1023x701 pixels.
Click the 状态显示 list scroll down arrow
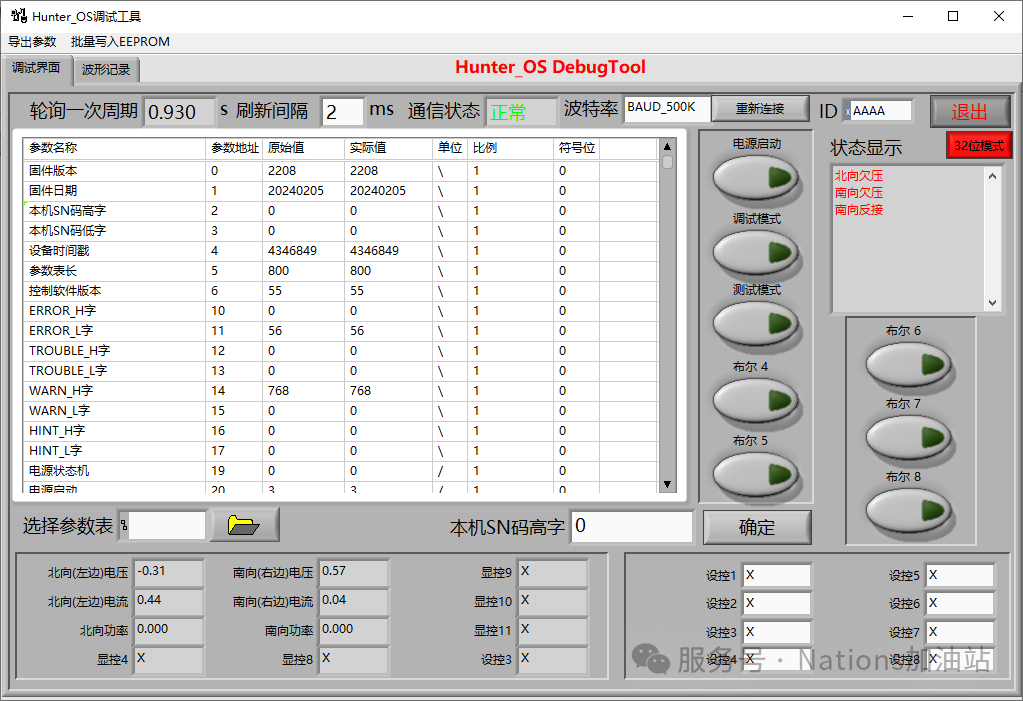(x=992, y=303)
